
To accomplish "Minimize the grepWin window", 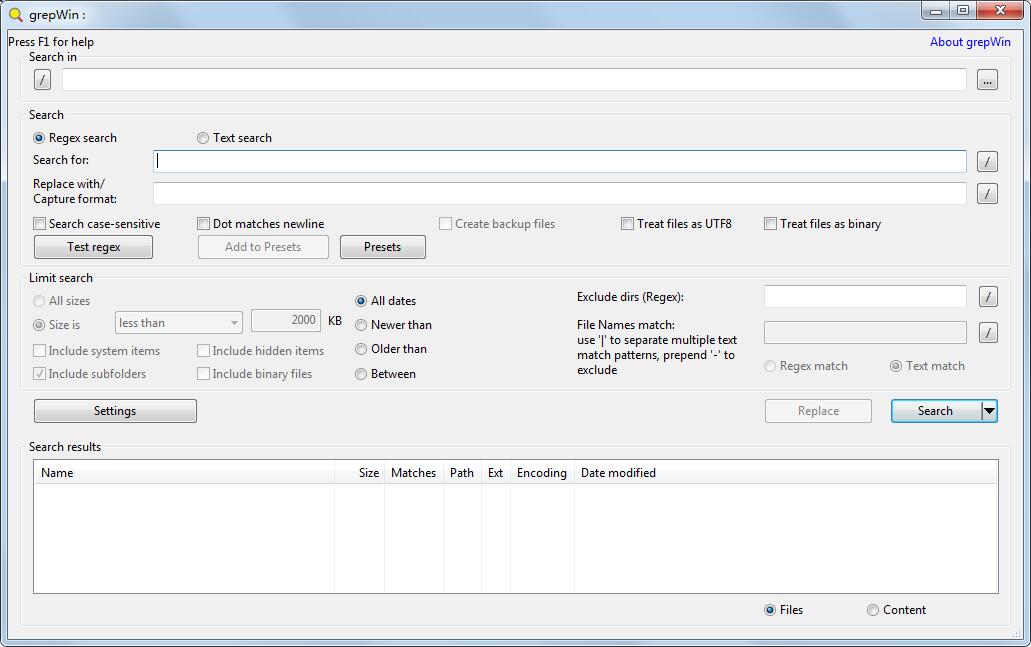I will [x=936, y=11].
